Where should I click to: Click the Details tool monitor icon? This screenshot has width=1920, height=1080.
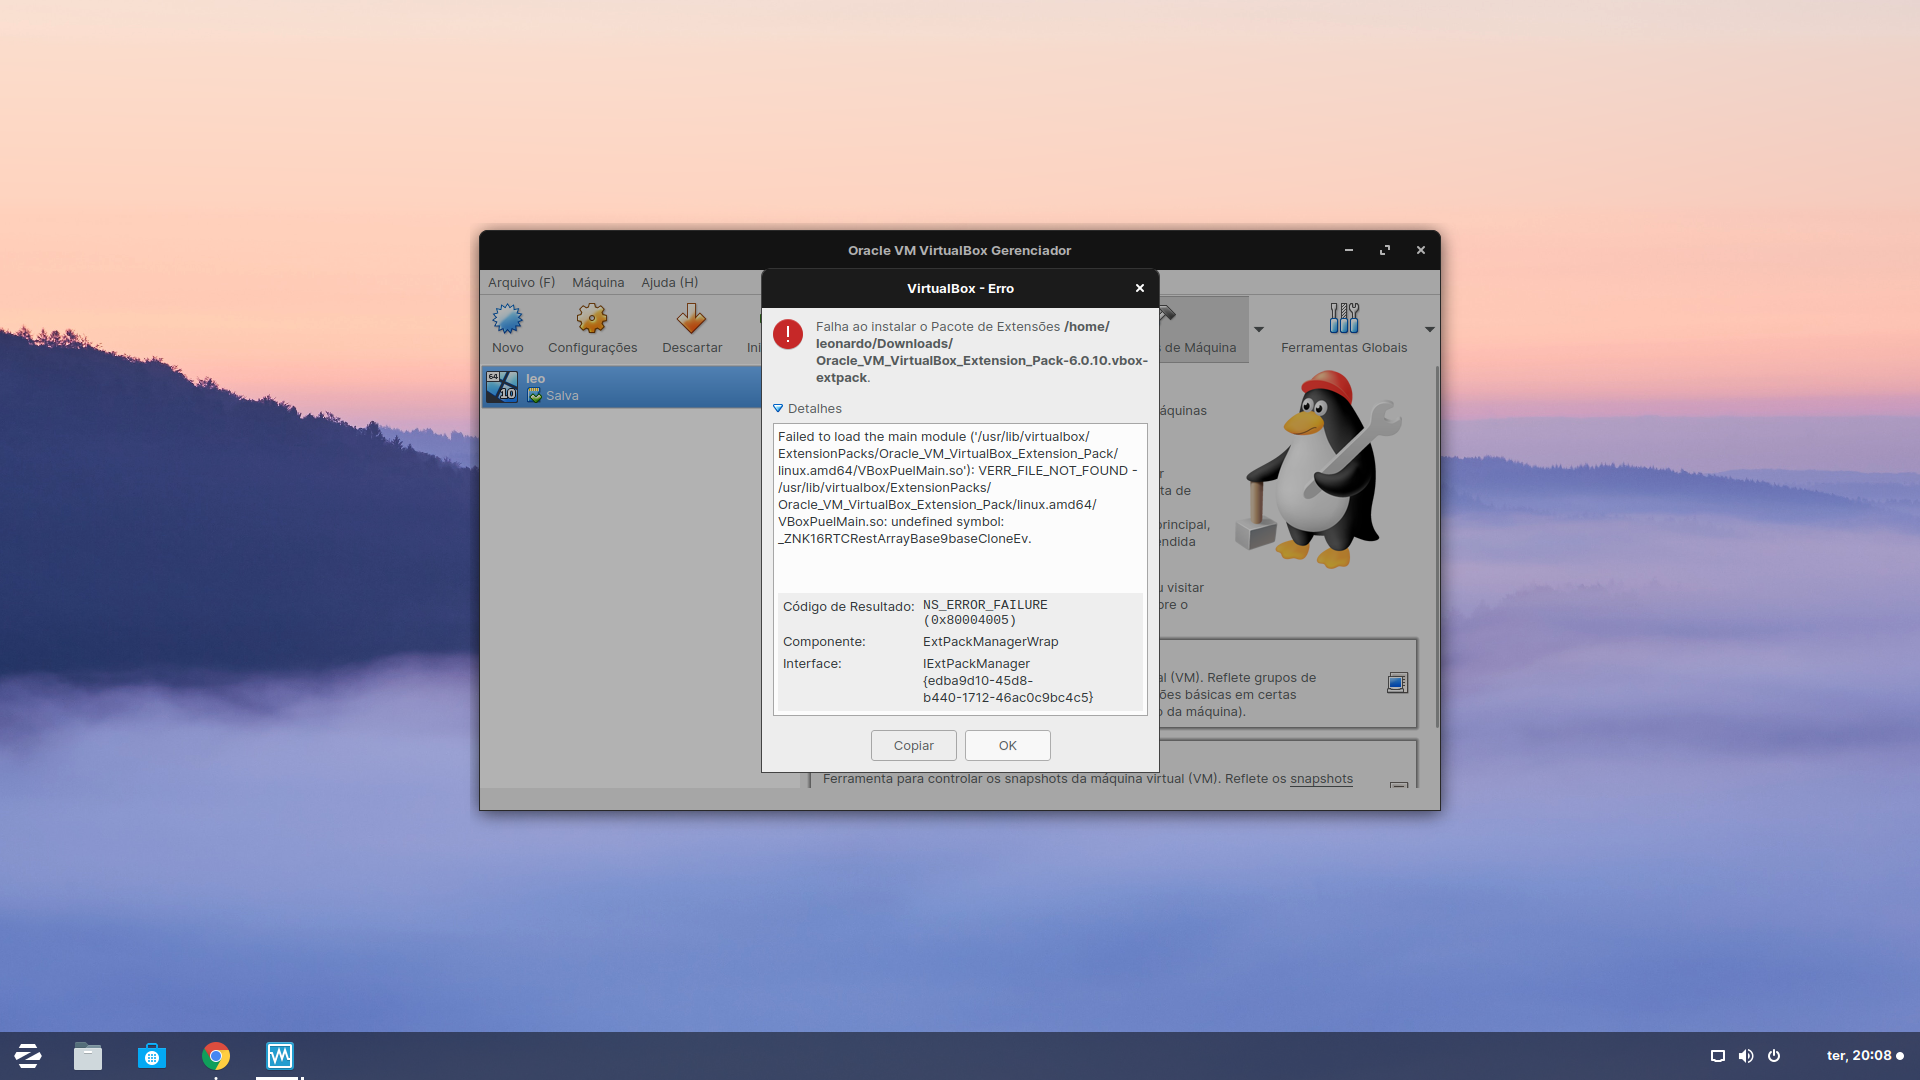pos(1397,683)
